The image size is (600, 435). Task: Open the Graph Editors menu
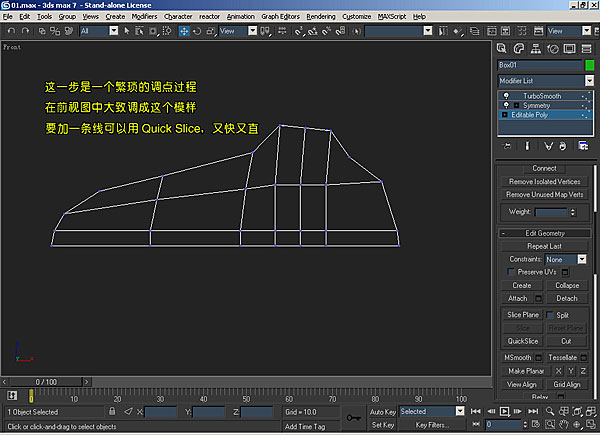(x=280, y=16)
